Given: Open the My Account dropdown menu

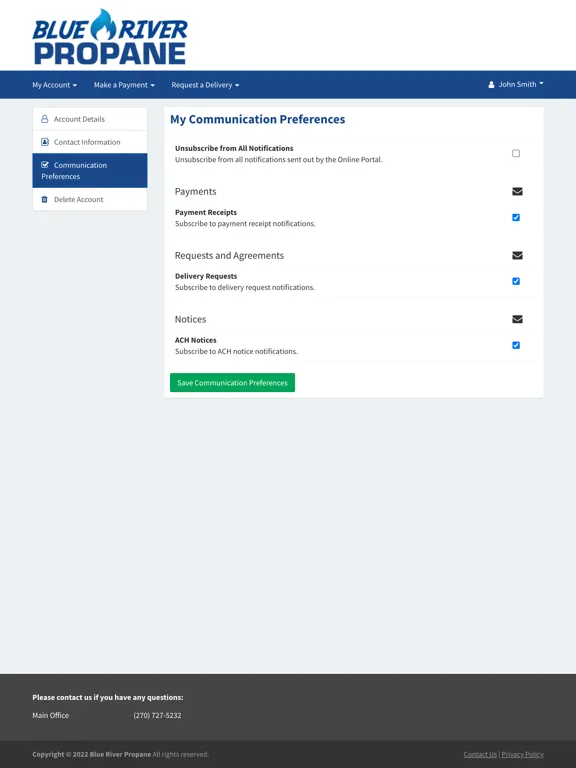Looking at the screenshot, I should (54, 85).
